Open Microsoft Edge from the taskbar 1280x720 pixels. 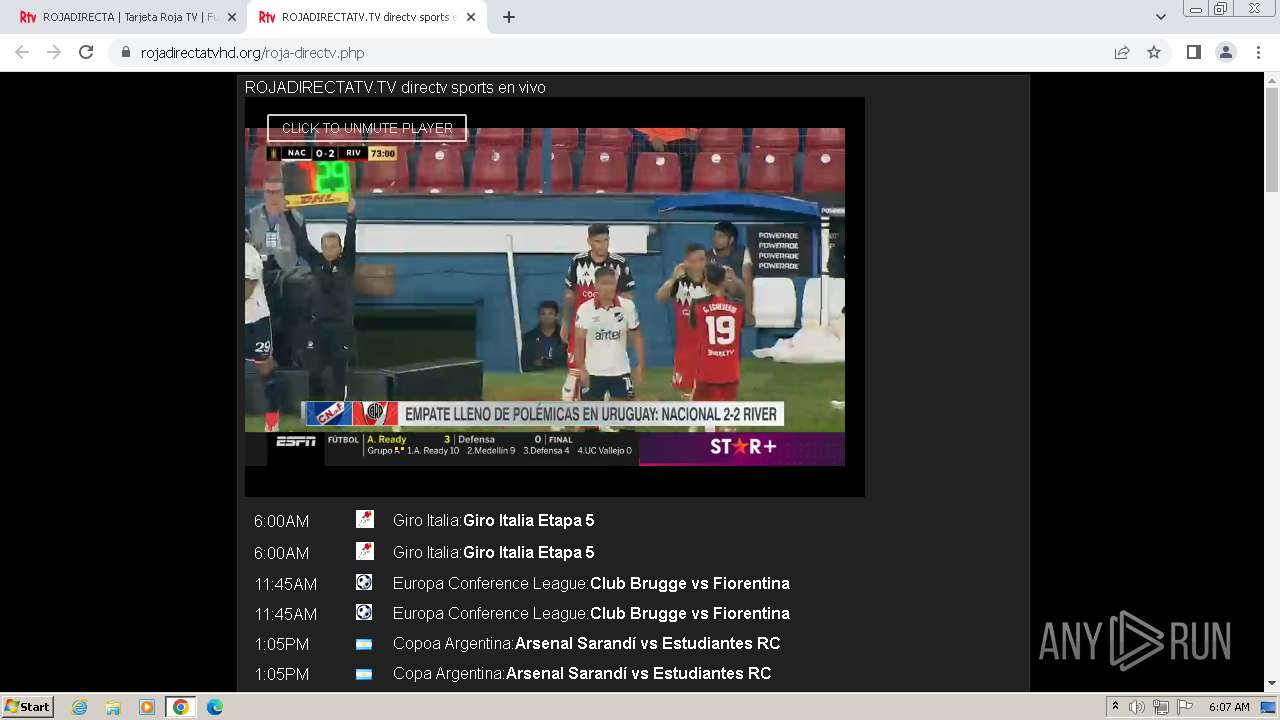[x=215, y=707]
